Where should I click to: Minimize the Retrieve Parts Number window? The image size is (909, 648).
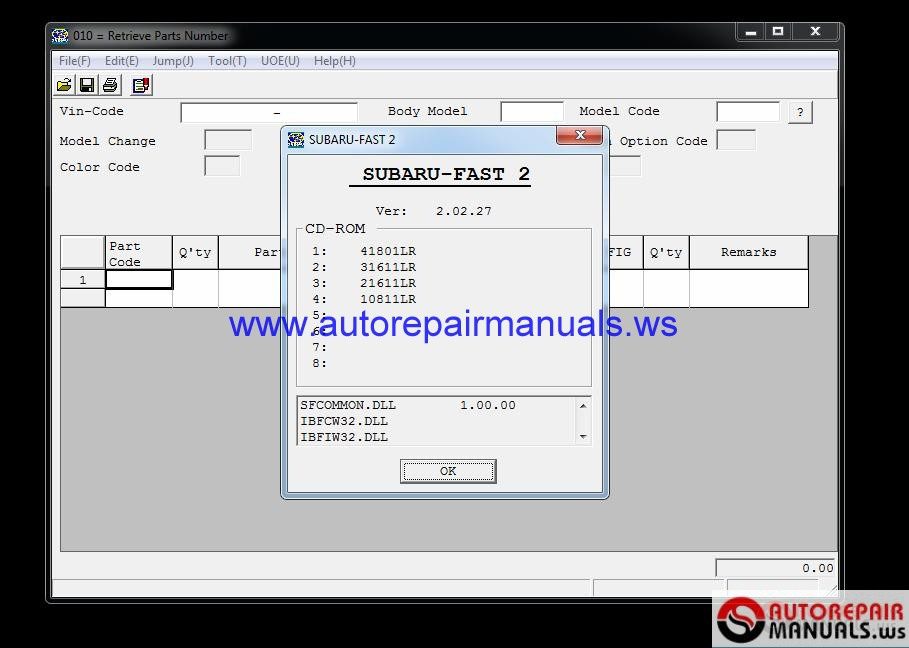(751, 32)
